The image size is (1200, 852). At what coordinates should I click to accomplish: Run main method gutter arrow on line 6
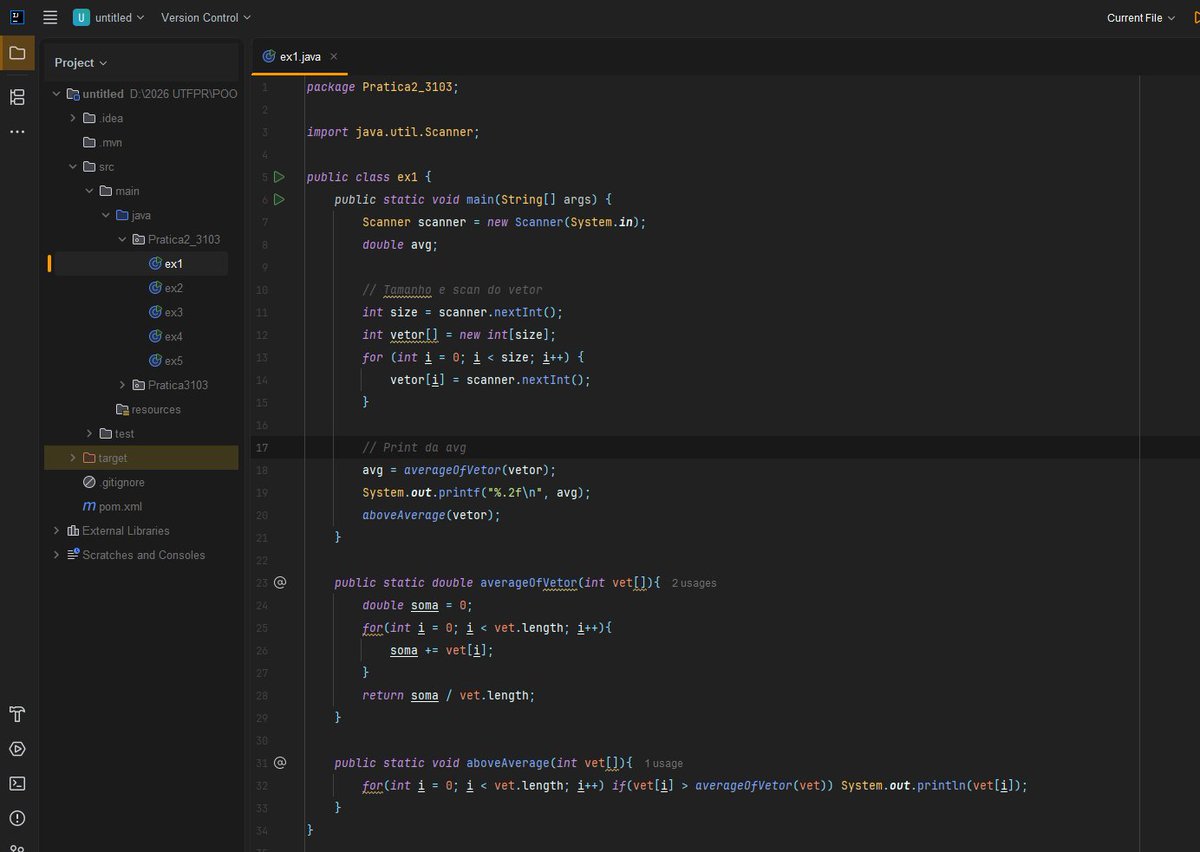click(279, 199)
